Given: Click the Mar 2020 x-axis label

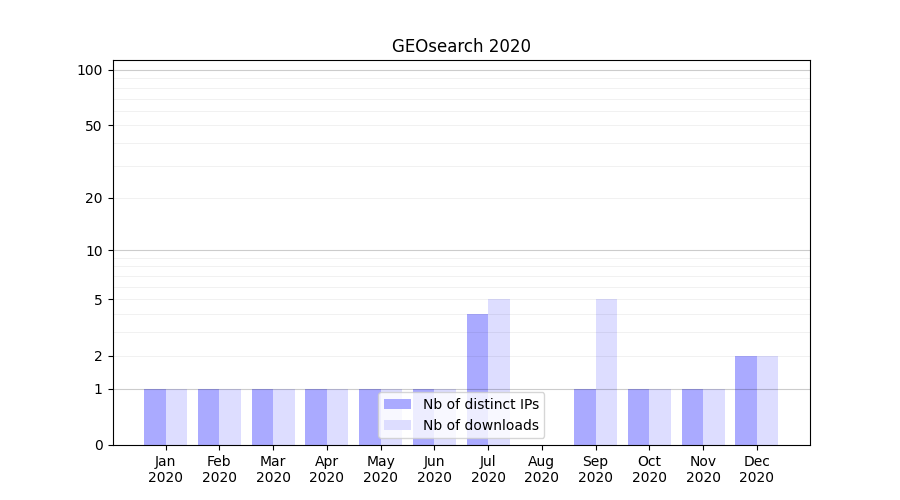Looking at the screenshot, I should click(x=273, y=469).
